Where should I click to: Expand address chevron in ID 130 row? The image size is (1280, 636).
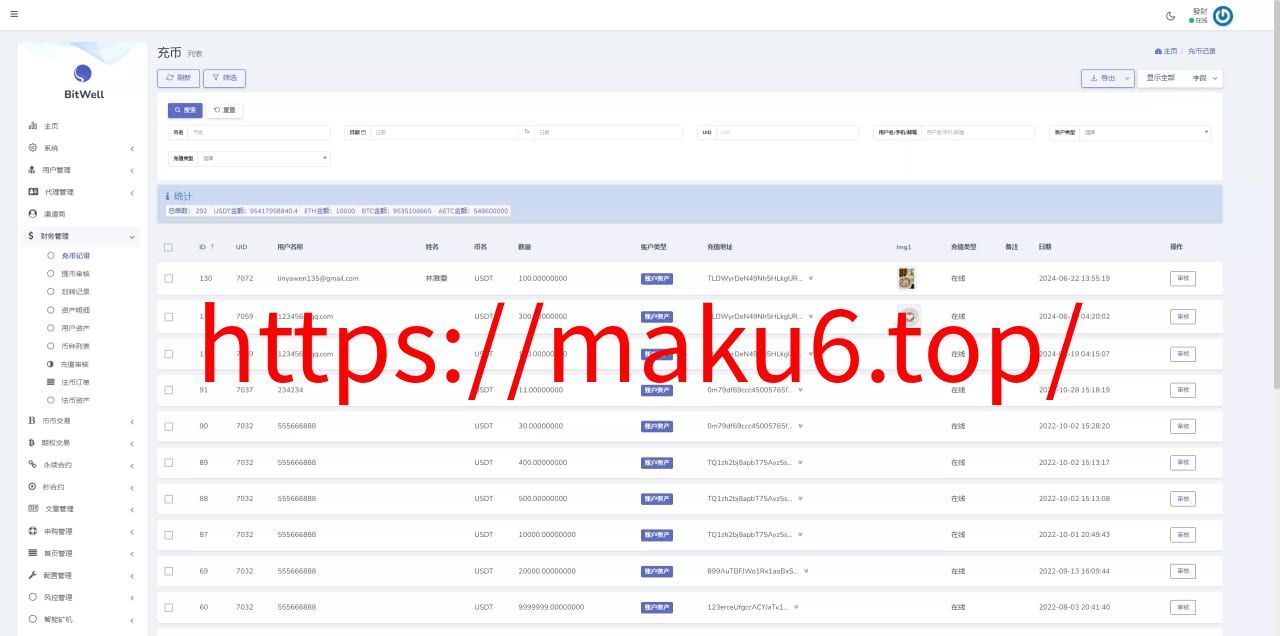pyautogui.click(x=810, y=279)
